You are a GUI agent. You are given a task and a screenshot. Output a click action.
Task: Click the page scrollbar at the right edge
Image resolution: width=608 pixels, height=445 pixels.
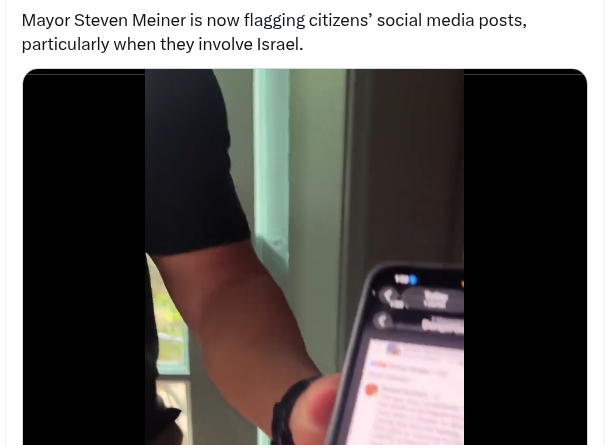[606, 222]
